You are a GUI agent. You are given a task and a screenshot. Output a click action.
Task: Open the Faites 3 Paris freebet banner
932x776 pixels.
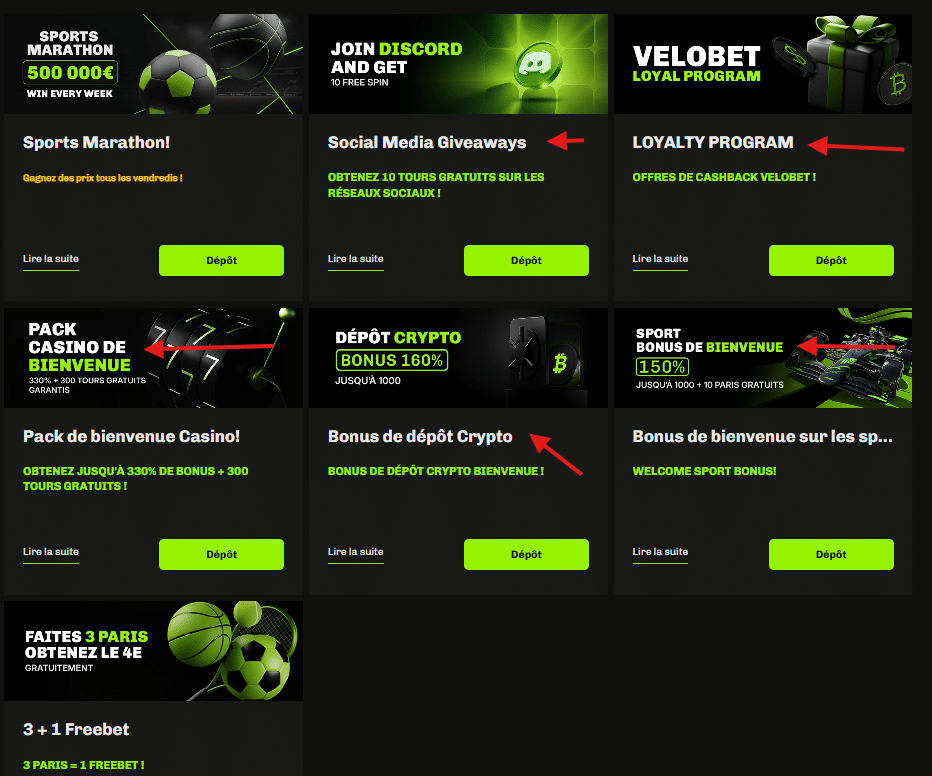153,651
